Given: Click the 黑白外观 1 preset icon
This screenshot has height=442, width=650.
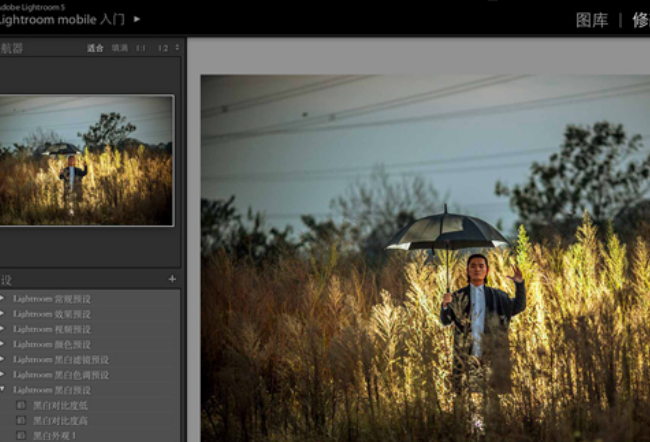Looking at the screenshot, I should [21, 436].
